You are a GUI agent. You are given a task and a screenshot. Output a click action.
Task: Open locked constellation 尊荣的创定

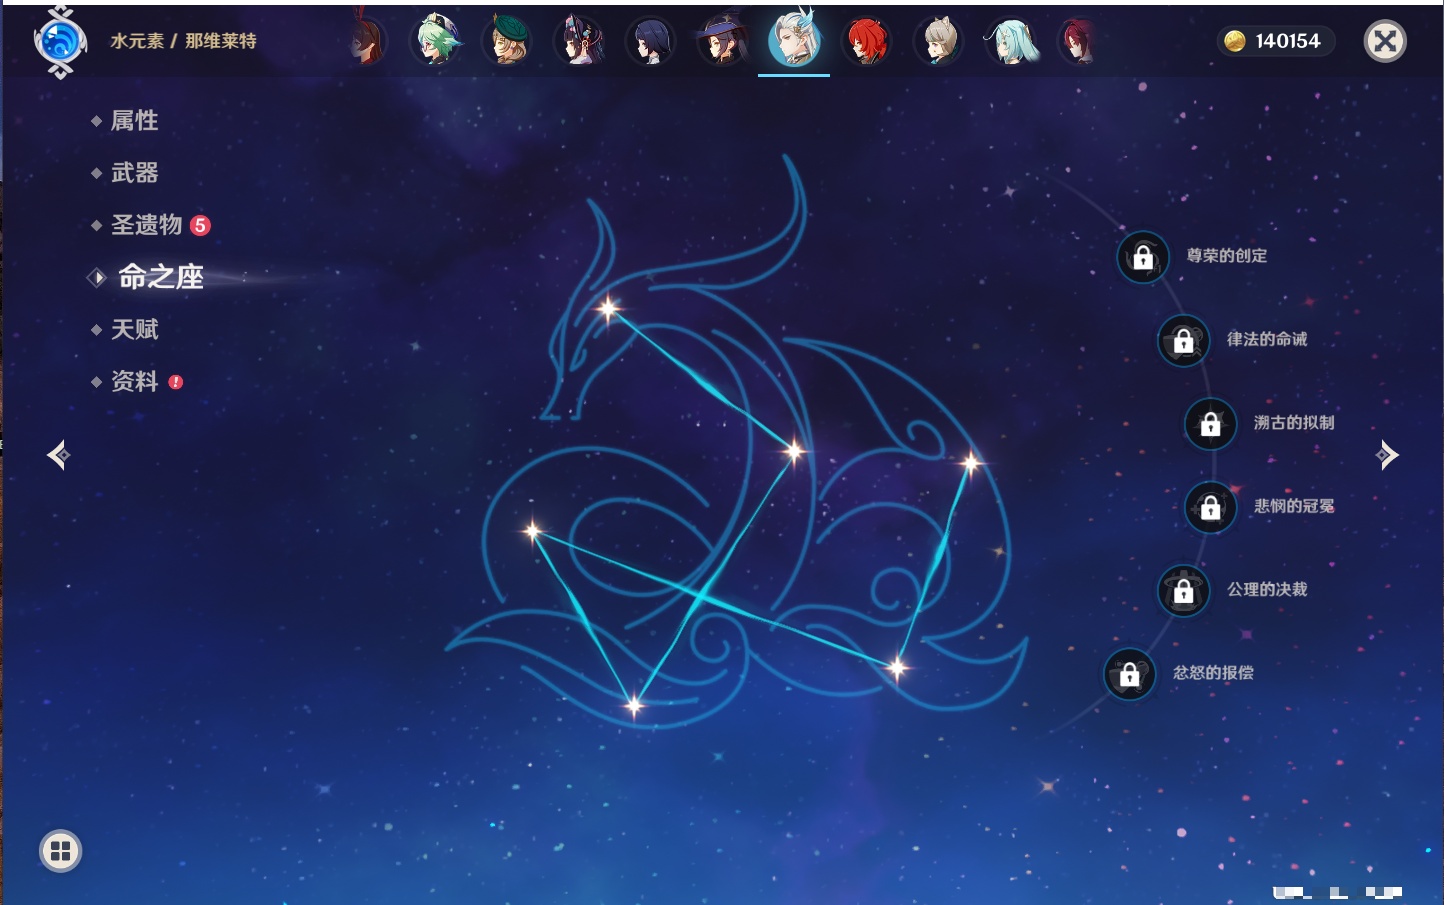coord(1143,257)
